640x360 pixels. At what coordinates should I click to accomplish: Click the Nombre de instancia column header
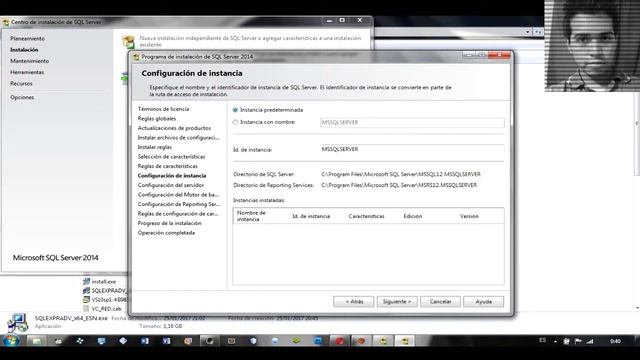point(251,216)
